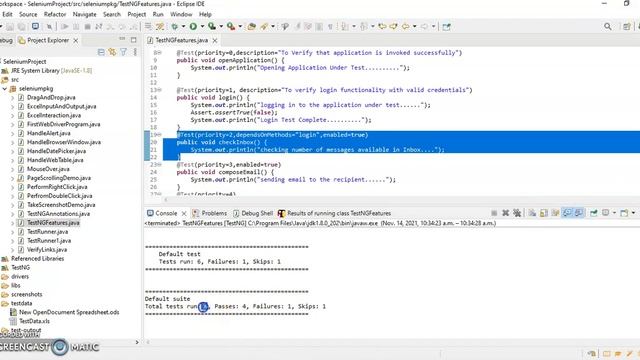The width and height of the screenshot is (640, 360).
Task: Click Clear Console icon
Action: click(x=532, y=213)
